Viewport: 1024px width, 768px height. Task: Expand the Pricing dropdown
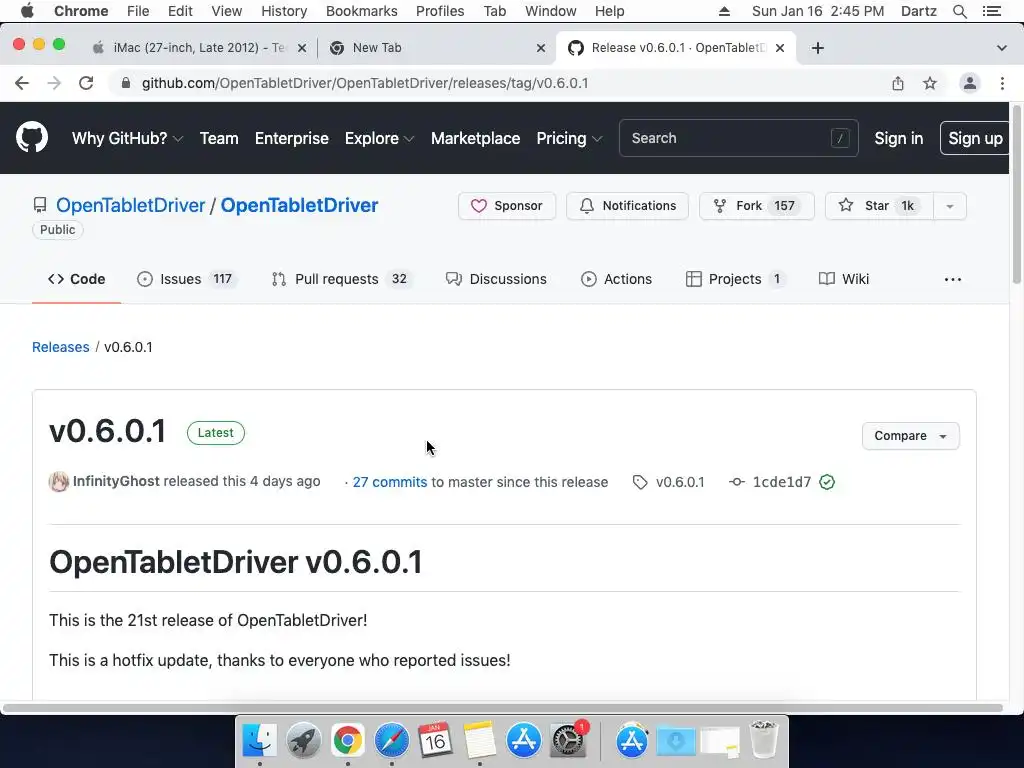coord(569,138)
